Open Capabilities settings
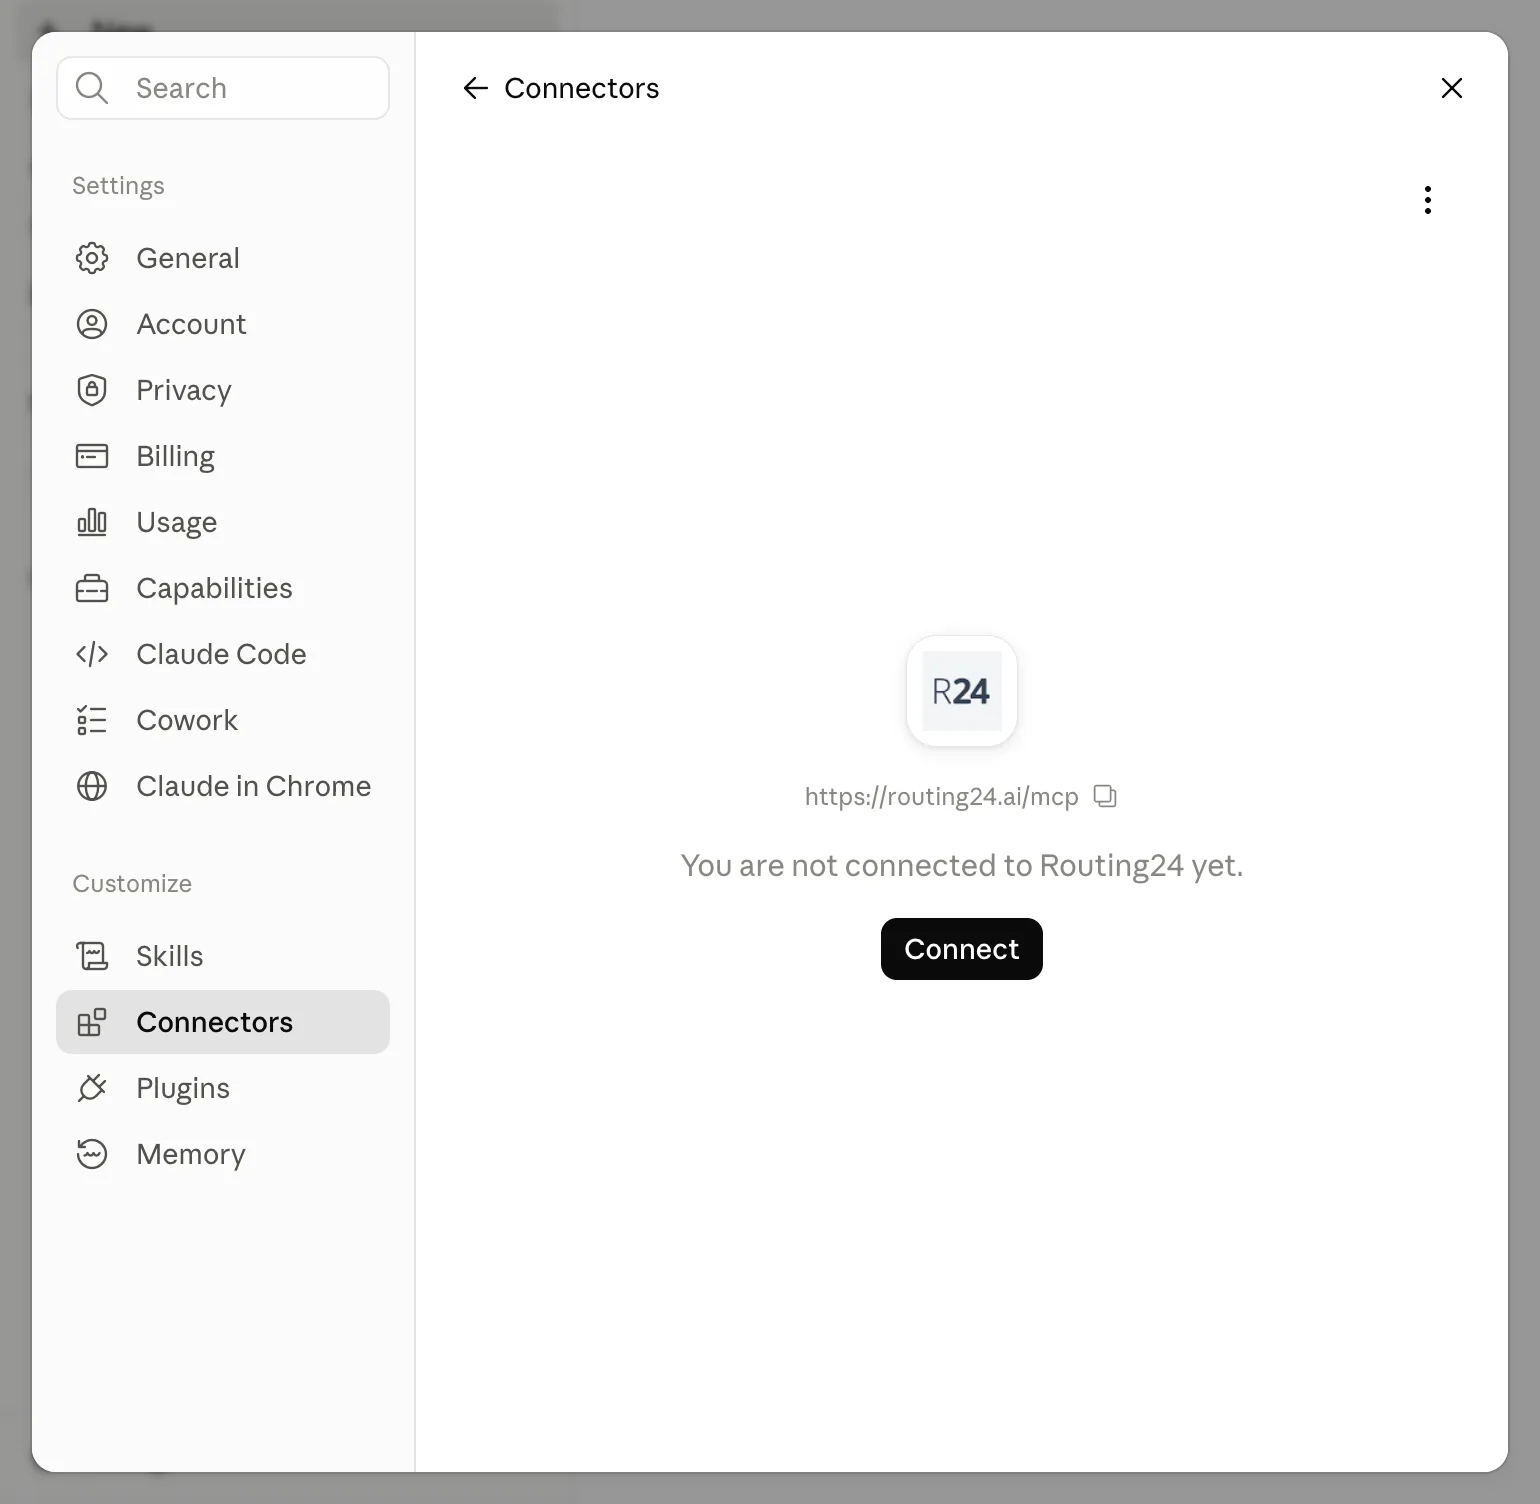The height and width of the screenshot is (1504, 1540). [223, 588]
